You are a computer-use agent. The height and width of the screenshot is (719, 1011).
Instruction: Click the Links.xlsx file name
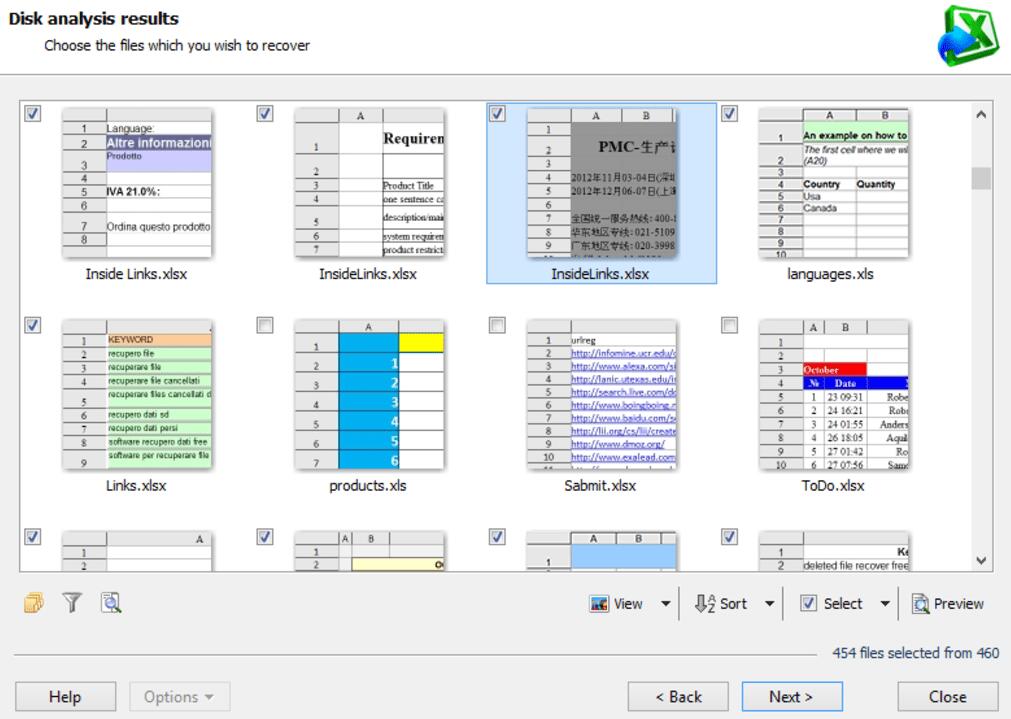coord(136,486)
